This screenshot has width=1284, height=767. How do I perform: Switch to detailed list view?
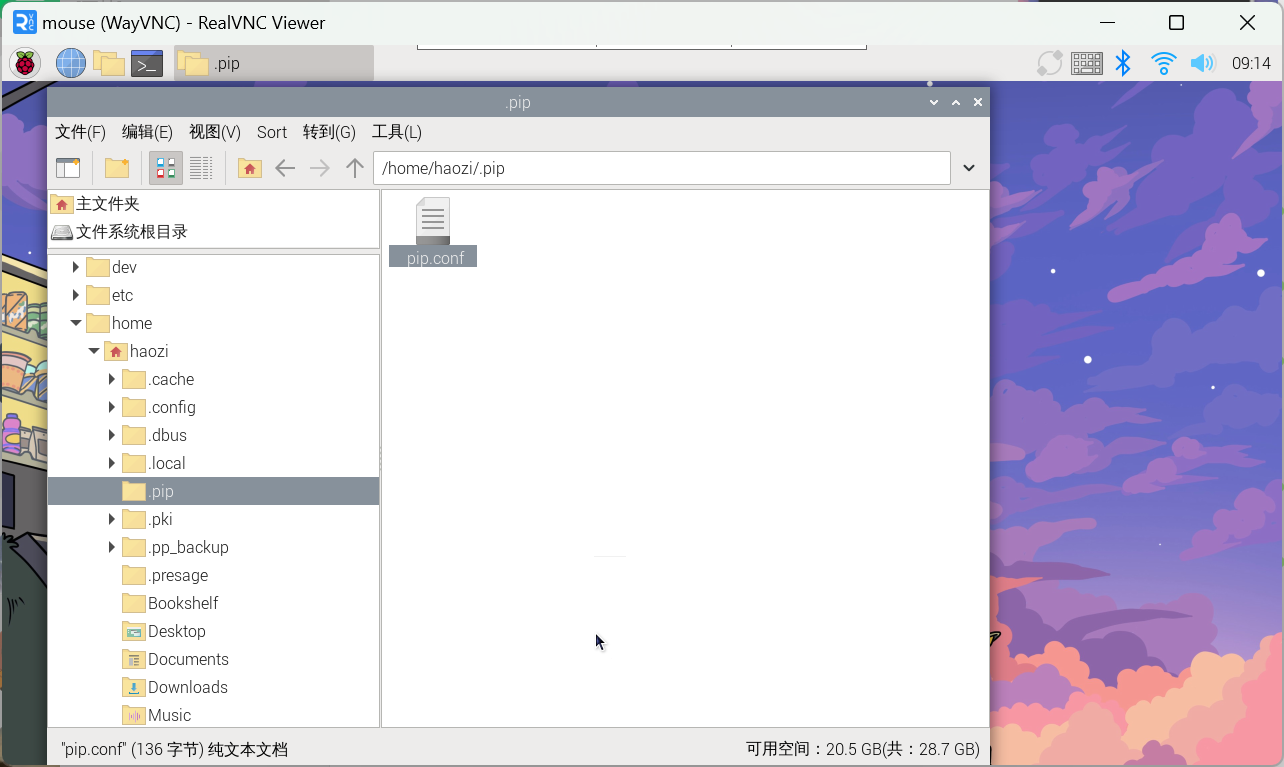[201, 168]
